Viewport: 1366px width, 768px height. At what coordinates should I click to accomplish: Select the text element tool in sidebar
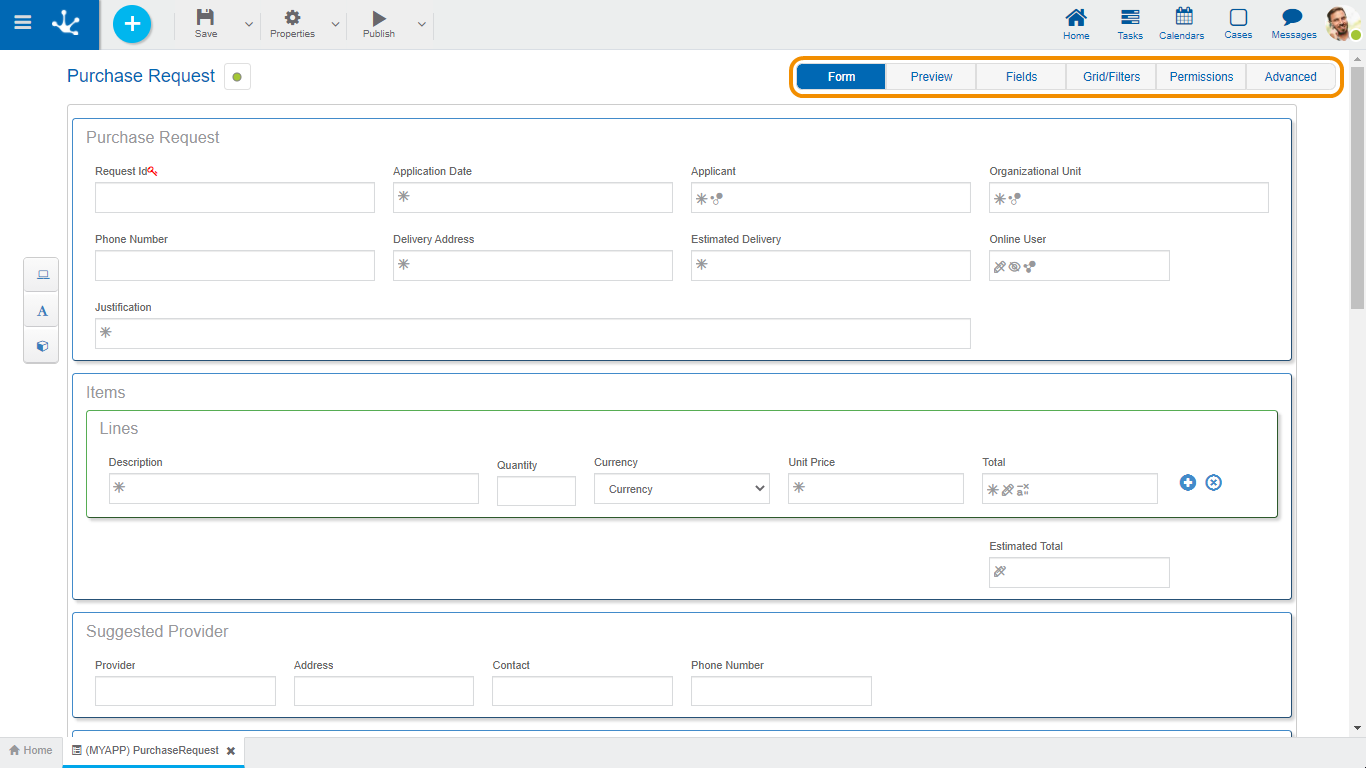coord(42,311)
